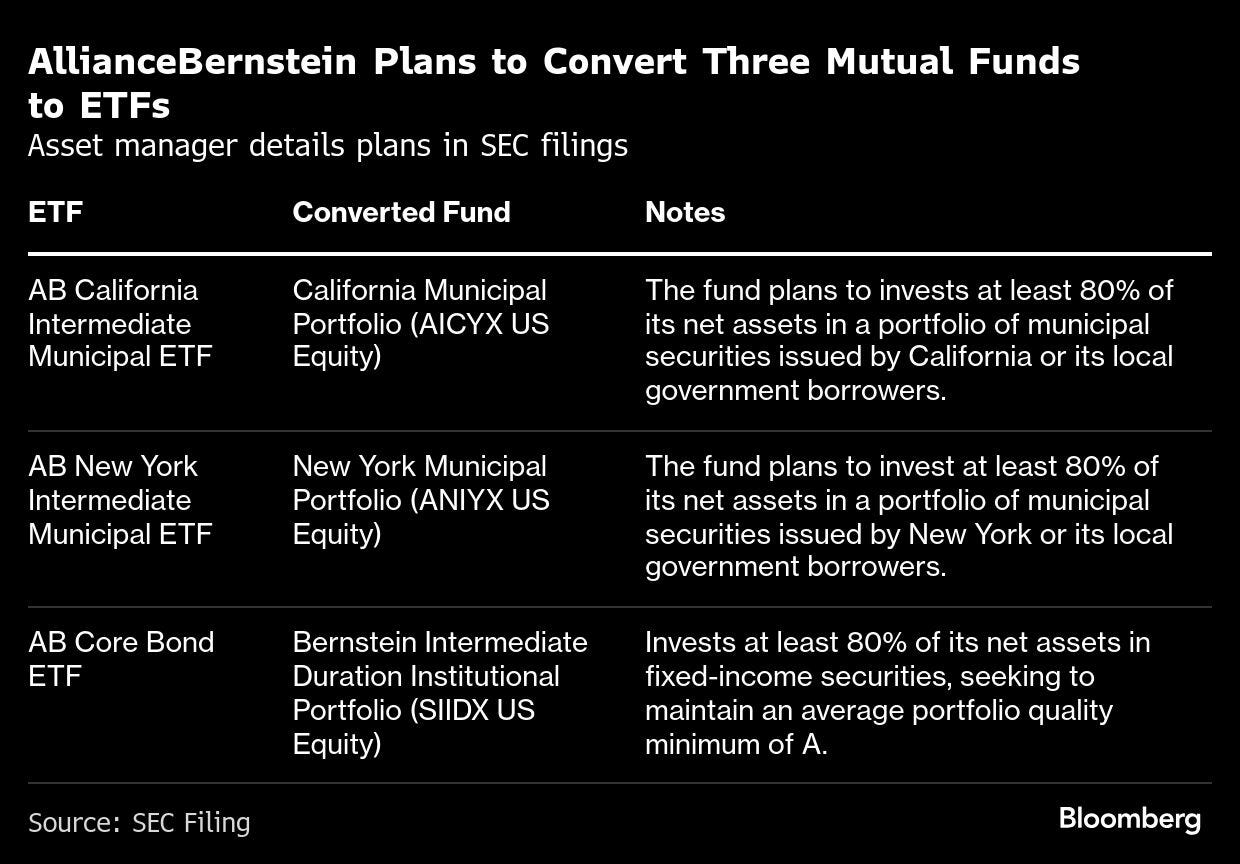Click the AICYX ticker text
This screenshot has height=864, width=1240.
pos(463,324)
